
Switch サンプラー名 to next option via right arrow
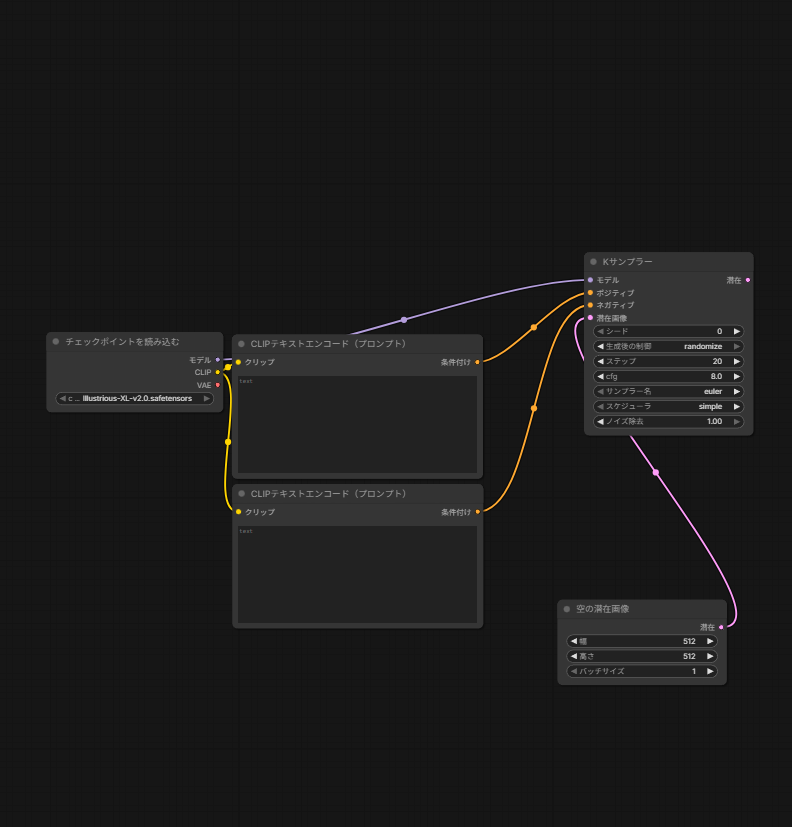[737, 391]
